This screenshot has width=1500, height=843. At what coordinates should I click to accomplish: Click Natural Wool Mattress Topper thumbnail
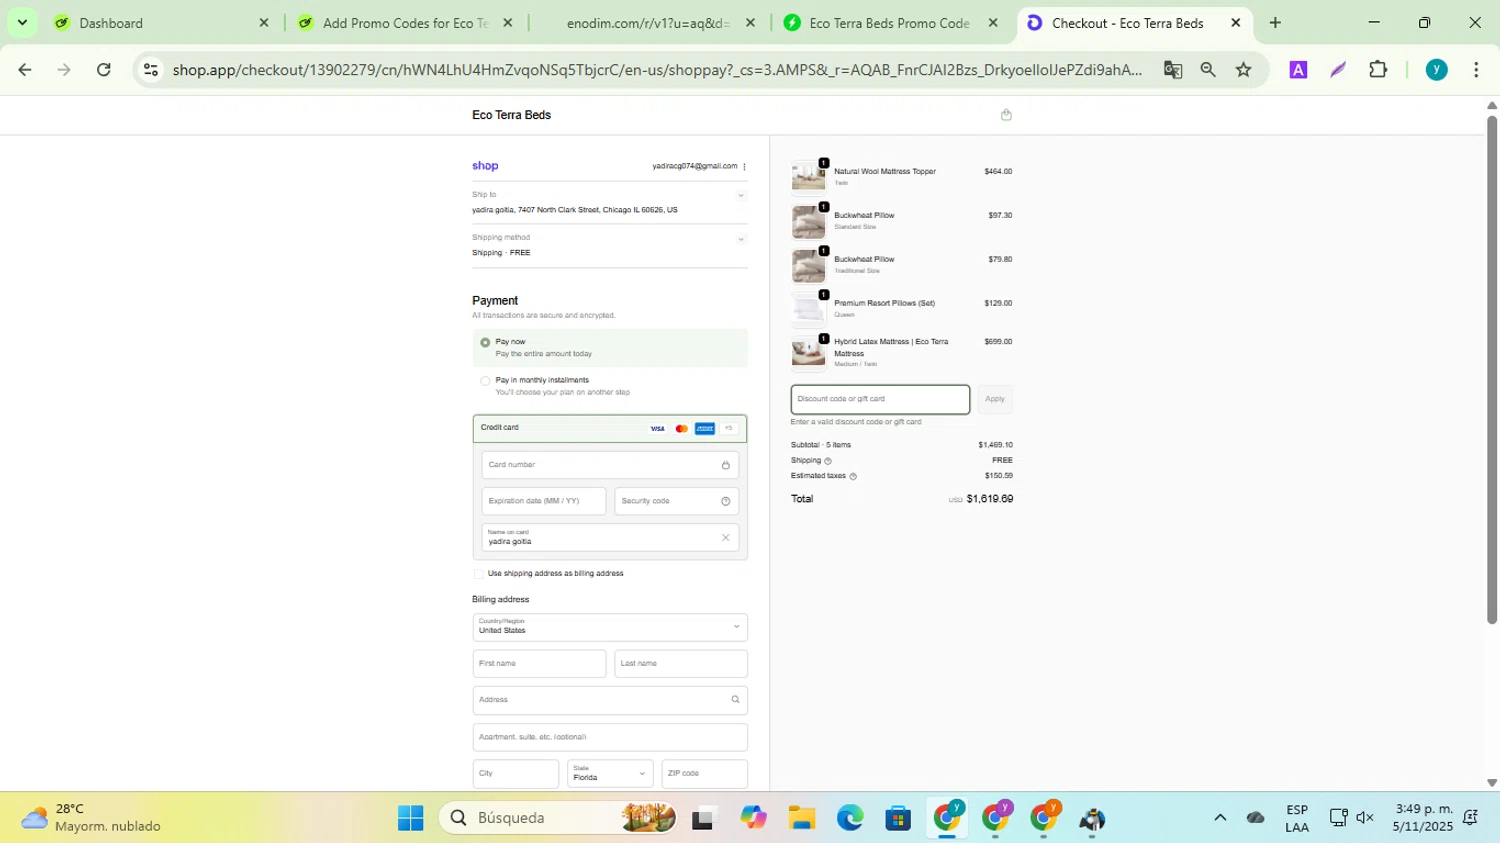point(808,177)
